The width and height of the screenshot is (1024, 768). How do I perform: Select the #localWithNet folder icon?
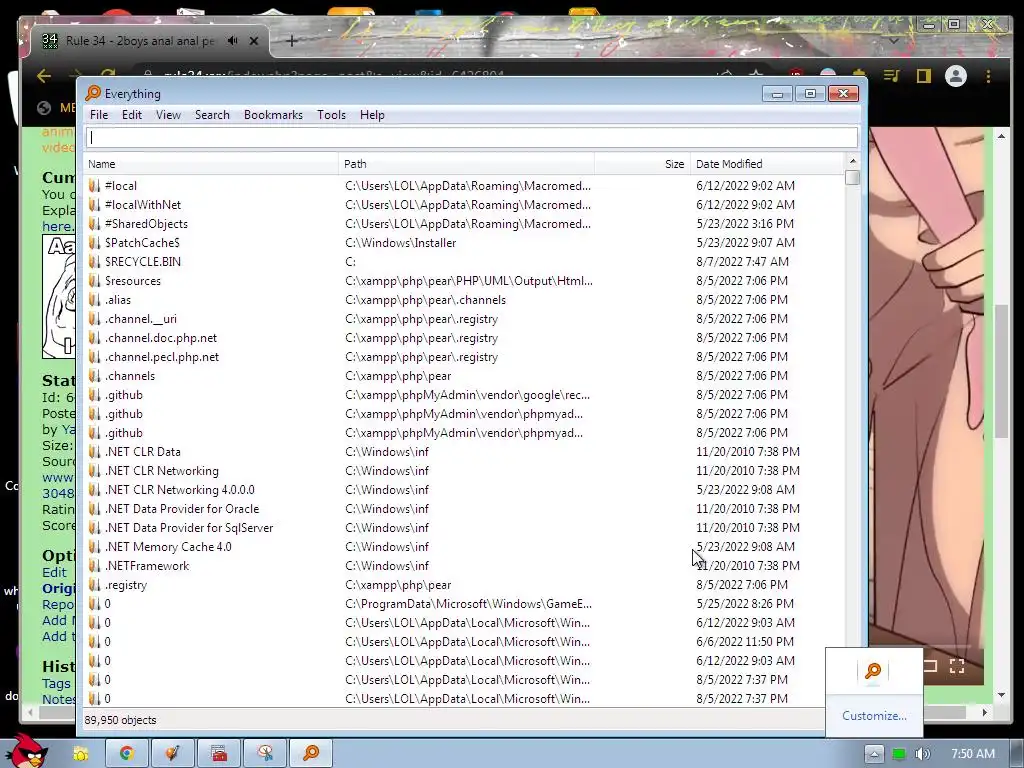click(x=95, y=204)
